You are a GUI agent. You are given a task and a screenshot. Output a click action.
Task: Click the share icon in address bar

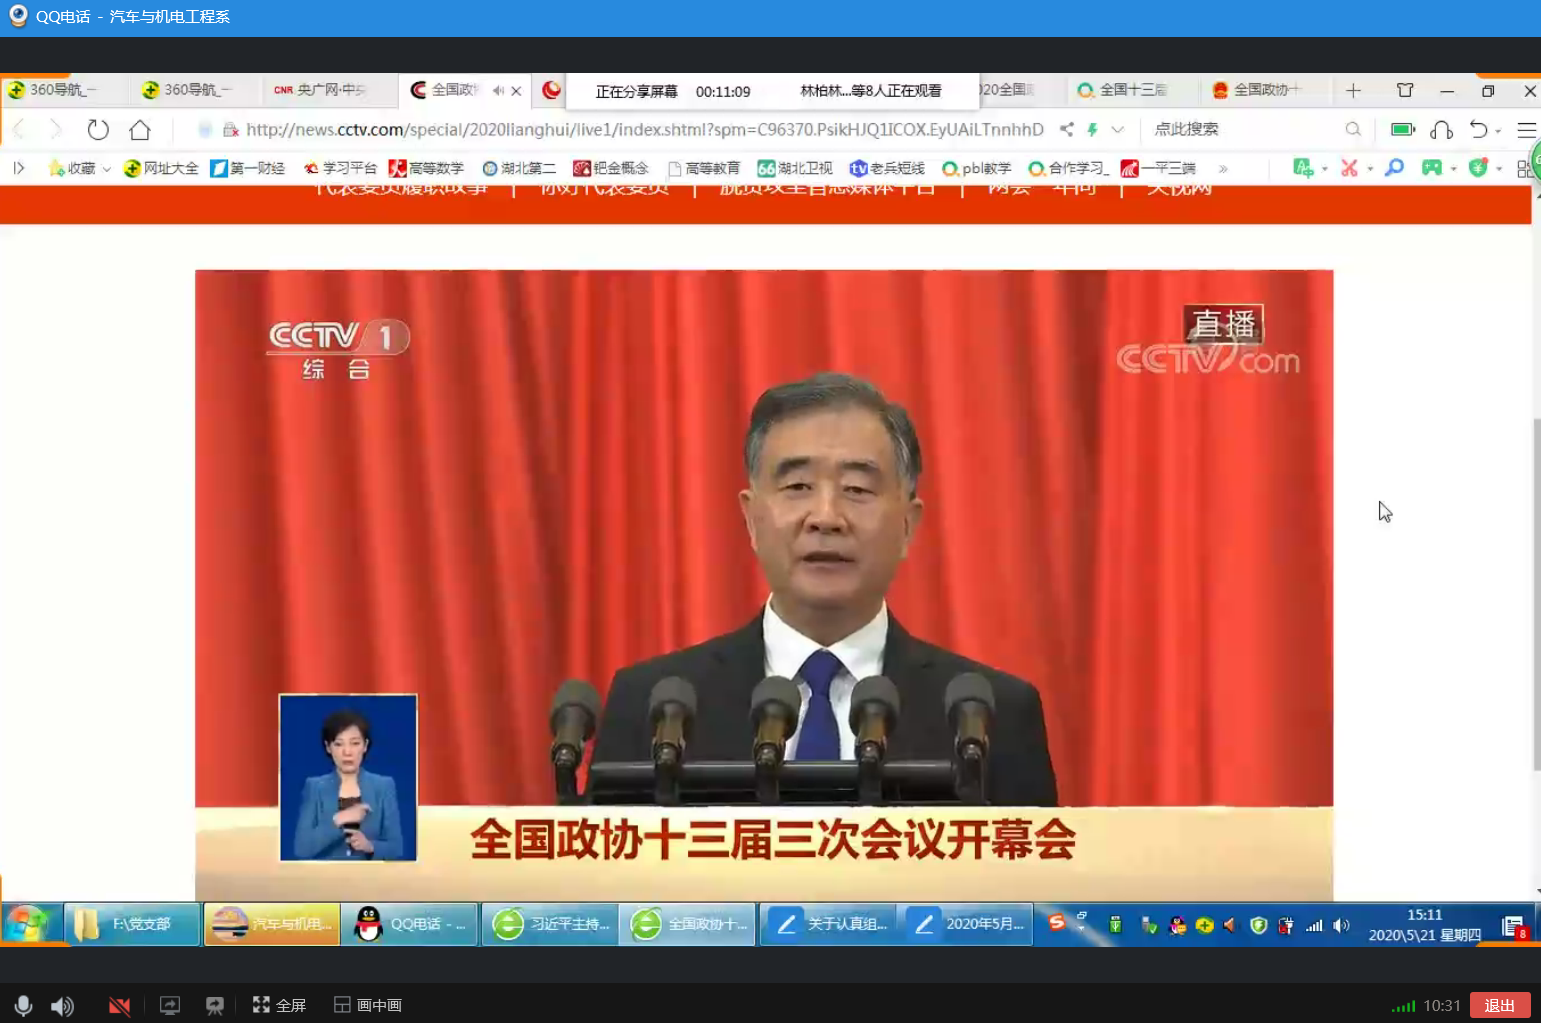1067,129
